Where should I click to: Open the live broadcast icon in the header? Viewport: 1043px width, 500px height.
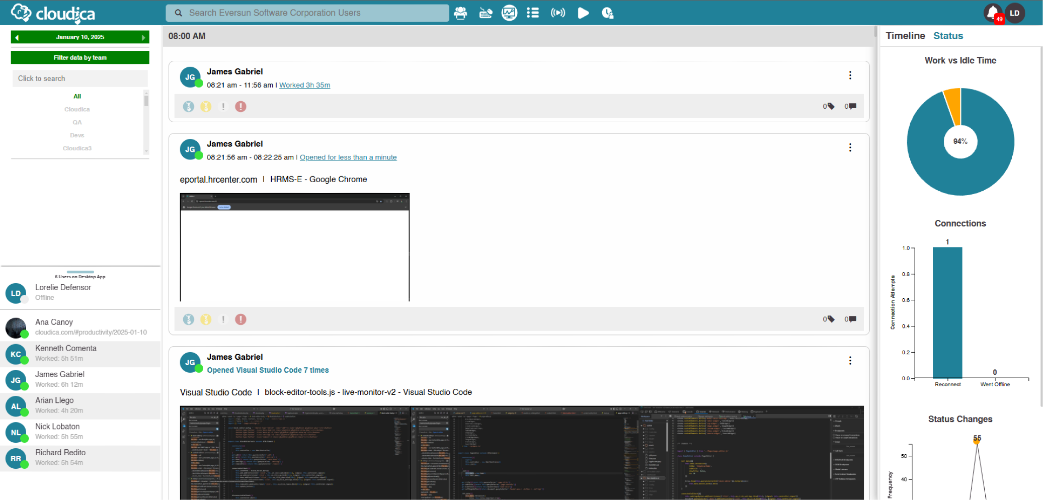557,13
